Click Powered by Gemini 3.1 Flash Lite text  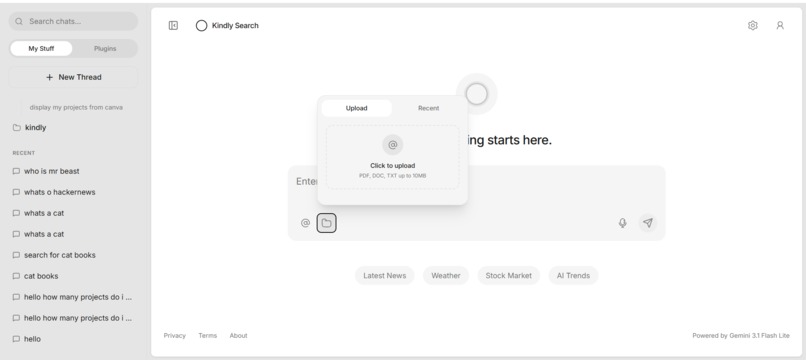(x=741, y=335)
